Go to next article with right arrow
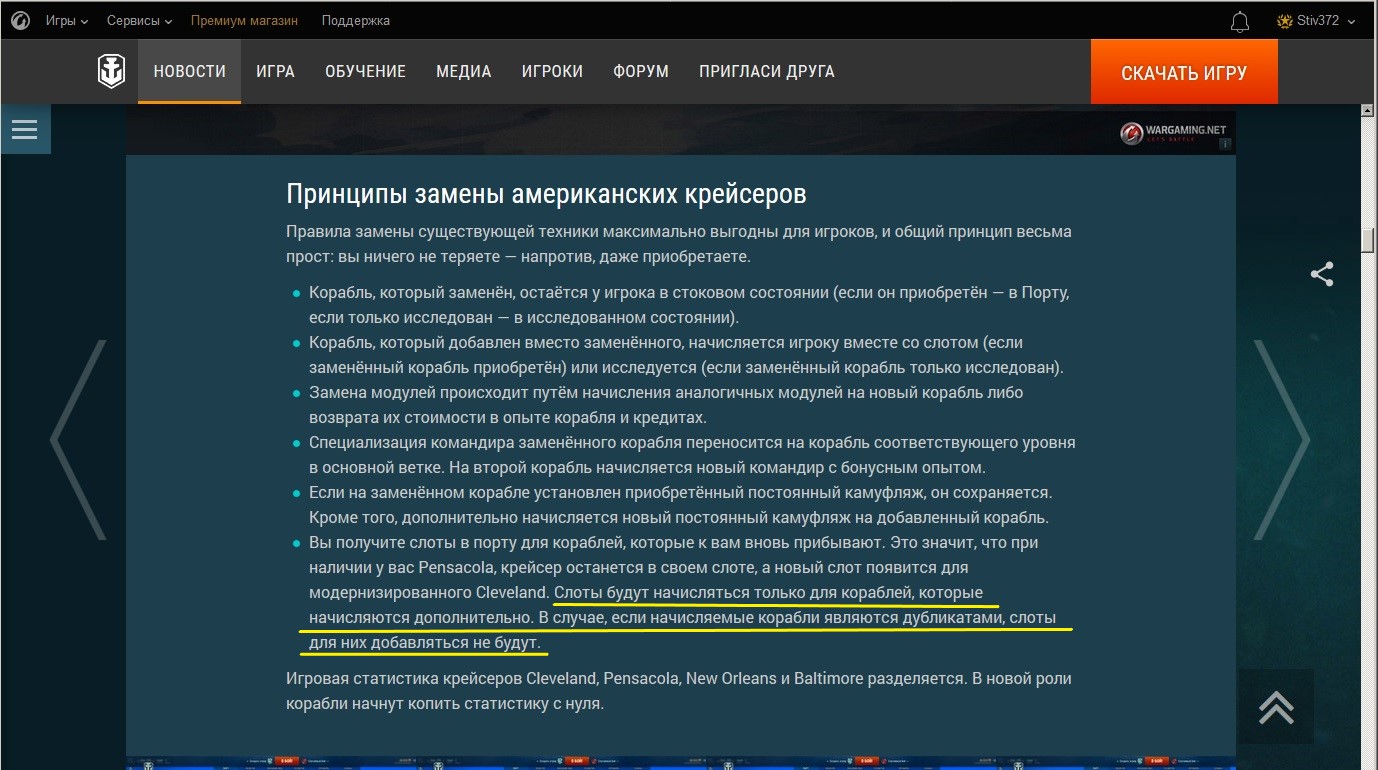This screenshot has height=770, width=1378. [1282, 440]
